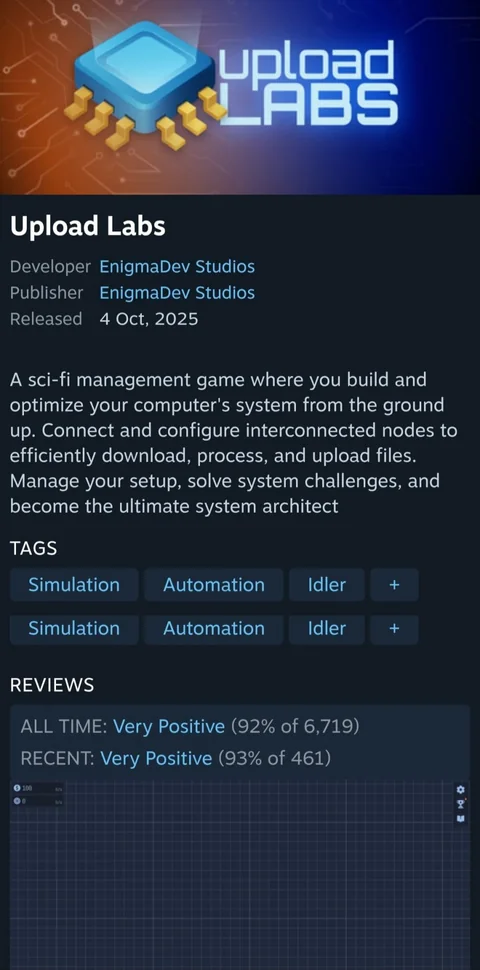Image resolution: width=480 pixels, height=970 pixels.
Task: Select the Automation tag in the top row
Action: click(x=213, y=585)
